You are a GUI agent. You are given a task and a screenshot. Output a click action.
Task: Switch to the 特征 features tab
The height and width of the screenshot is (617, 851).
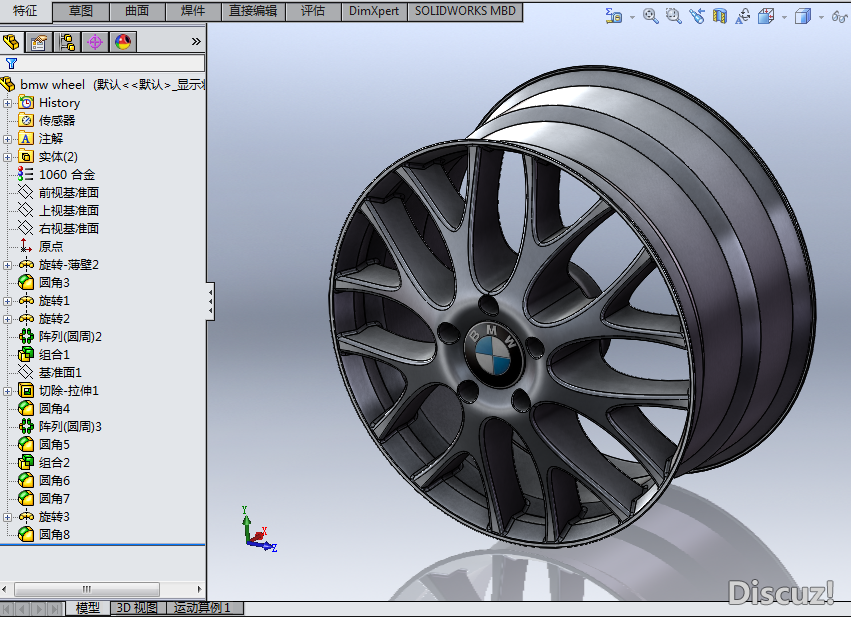coord(26,11)
